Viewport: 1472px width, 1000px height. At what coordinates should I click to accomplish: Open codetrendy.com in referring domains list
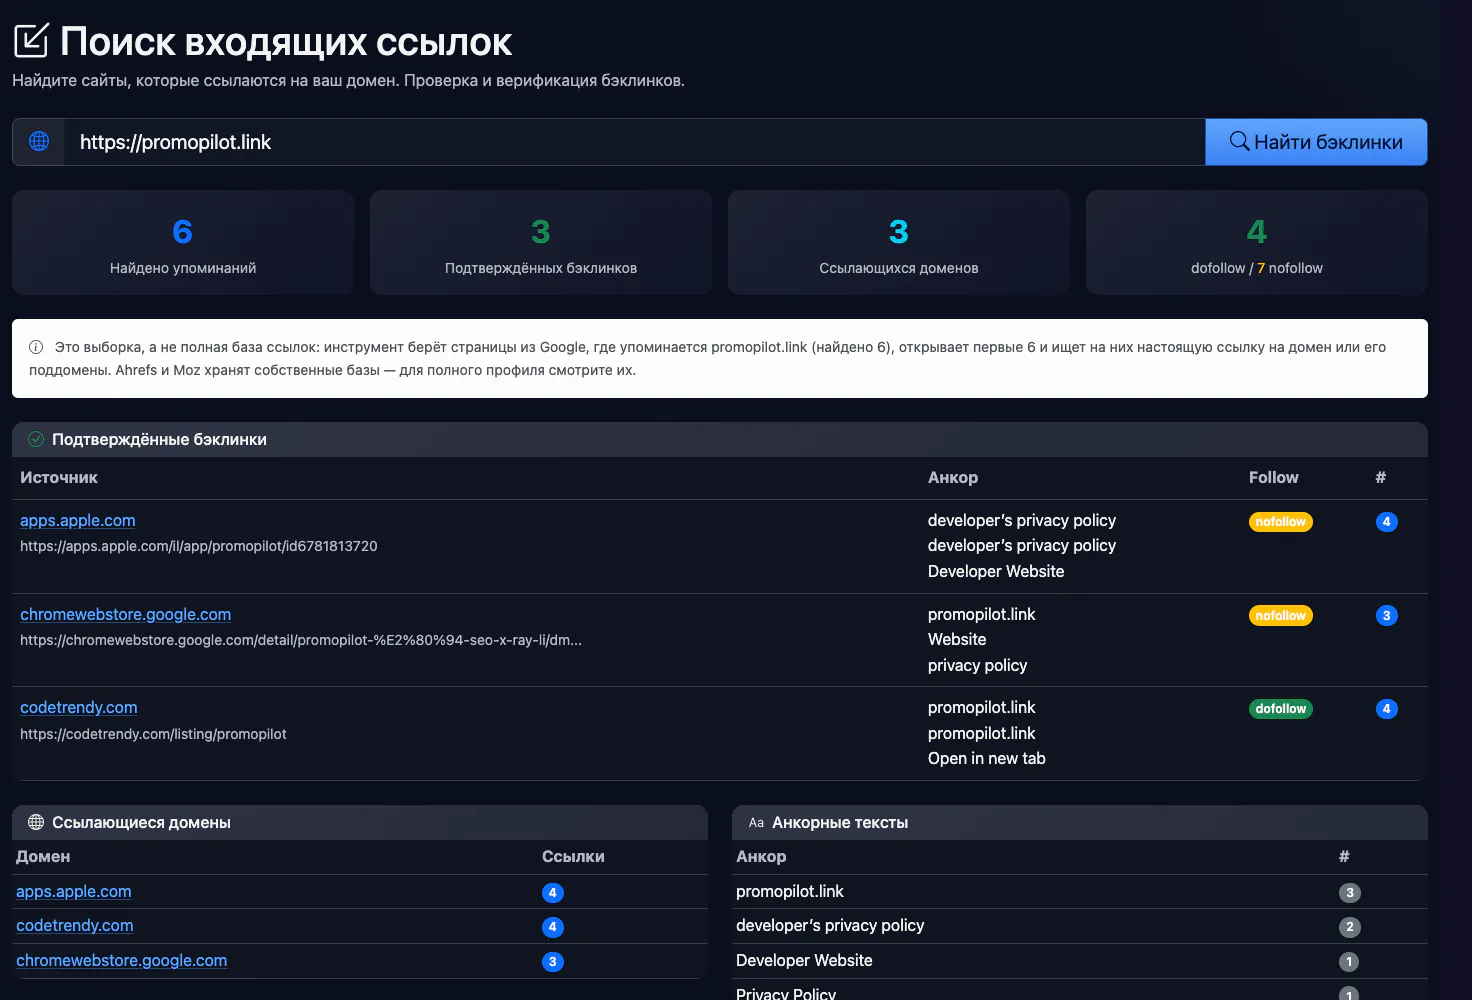tap(75, 925)
